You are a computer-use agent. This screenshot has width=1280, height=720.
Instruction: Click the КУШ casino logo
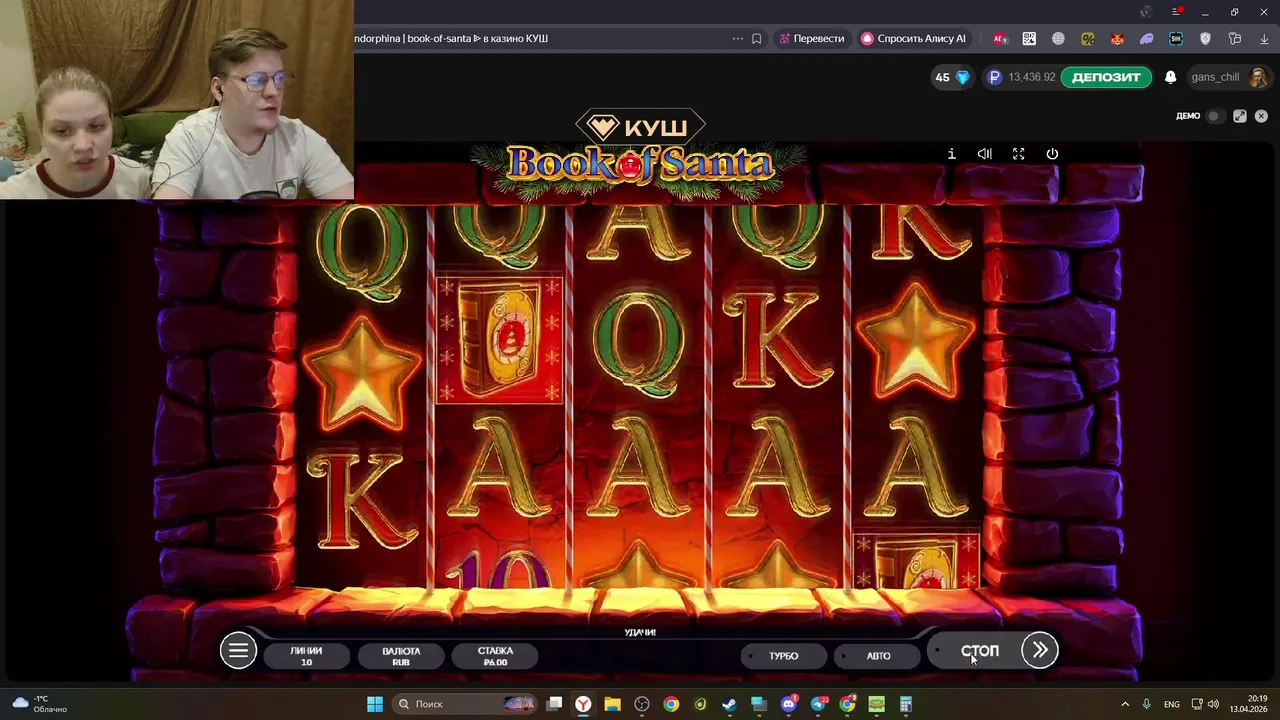pos(640,127)
